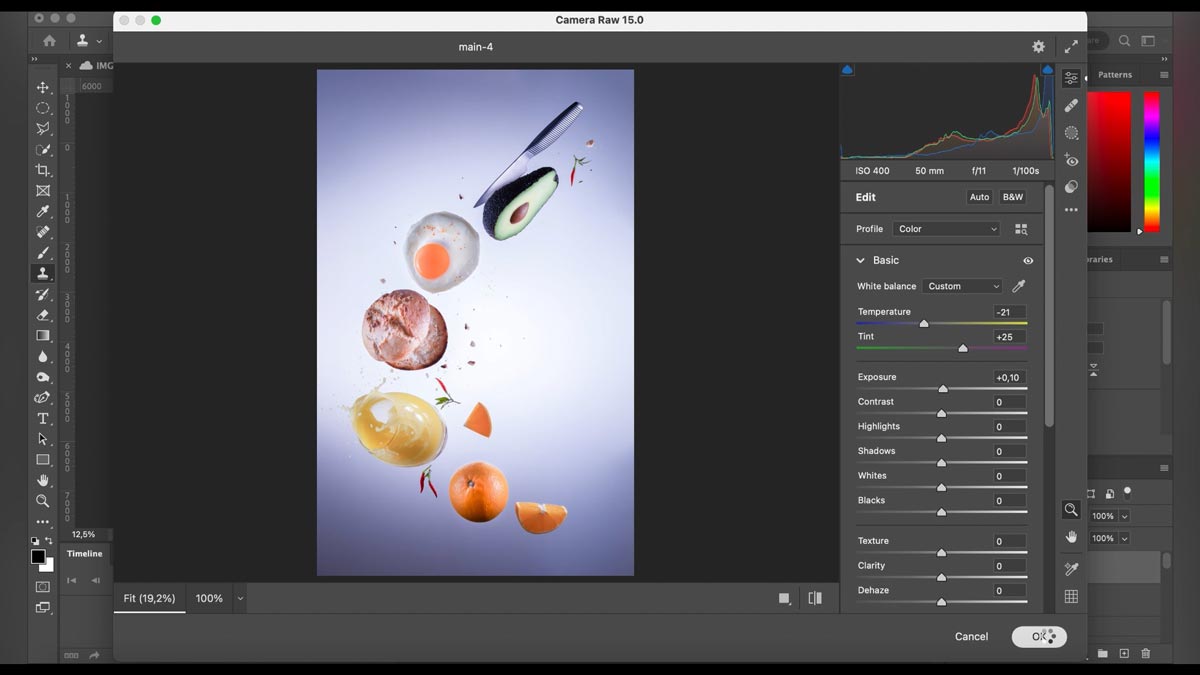Expand Photoshop layer opacity 100% dropdown
This screenshot has height=675, width=1200.
coord(1125,516)
